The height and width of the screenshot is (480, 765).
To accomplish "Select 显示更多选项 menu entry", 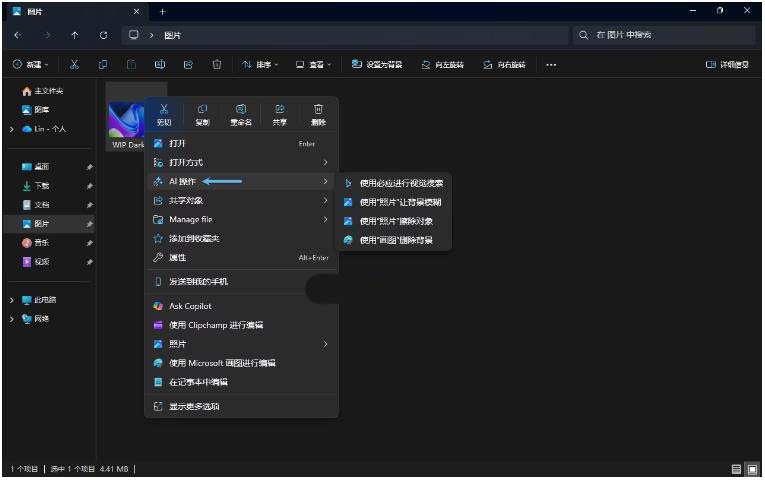I will click(x=242, y=406).
